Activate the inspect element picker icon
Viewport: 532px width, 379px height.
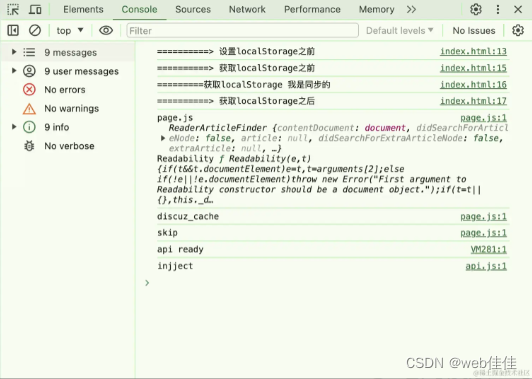pos(13,9)
